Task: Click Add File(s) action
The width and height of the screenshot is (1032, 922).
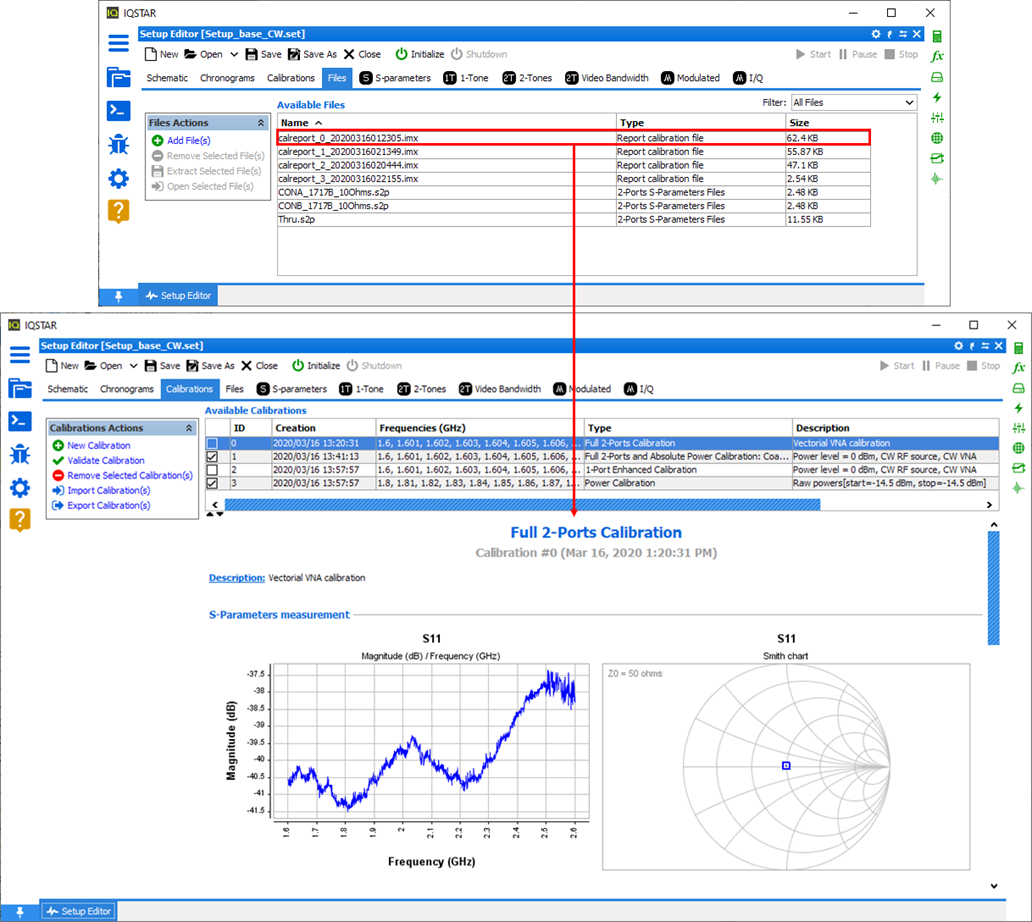Action: click(181, 141)
